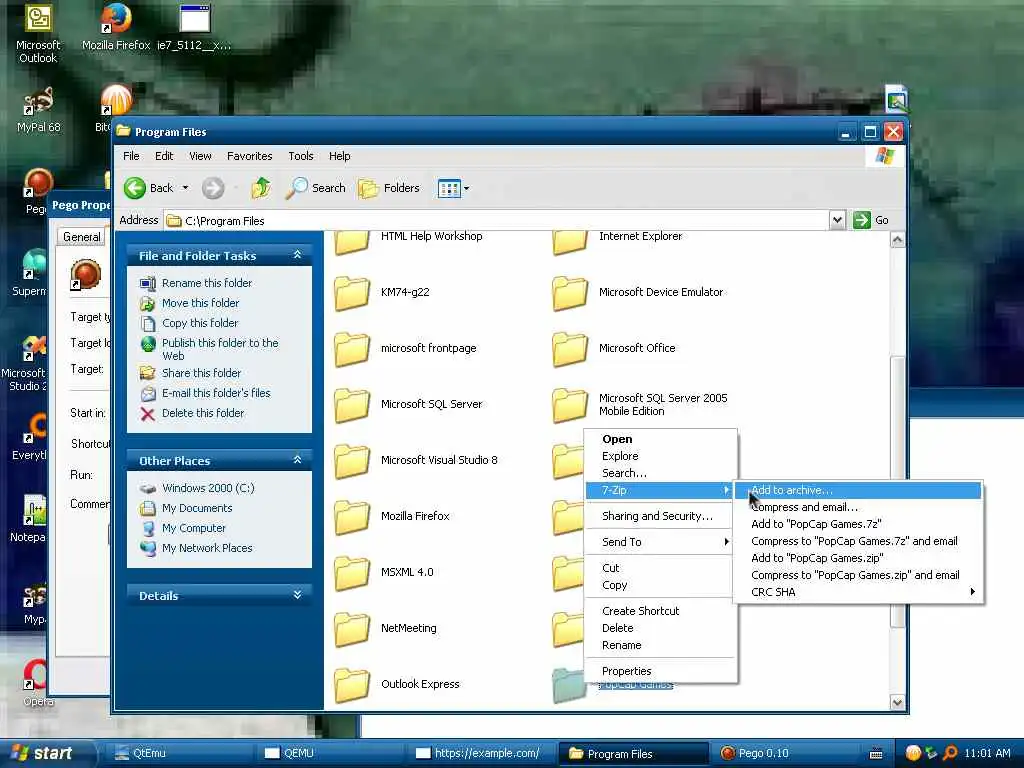Expand the Details panel
This screenshot has width=1024, height=768.
[x=297, y=595]
